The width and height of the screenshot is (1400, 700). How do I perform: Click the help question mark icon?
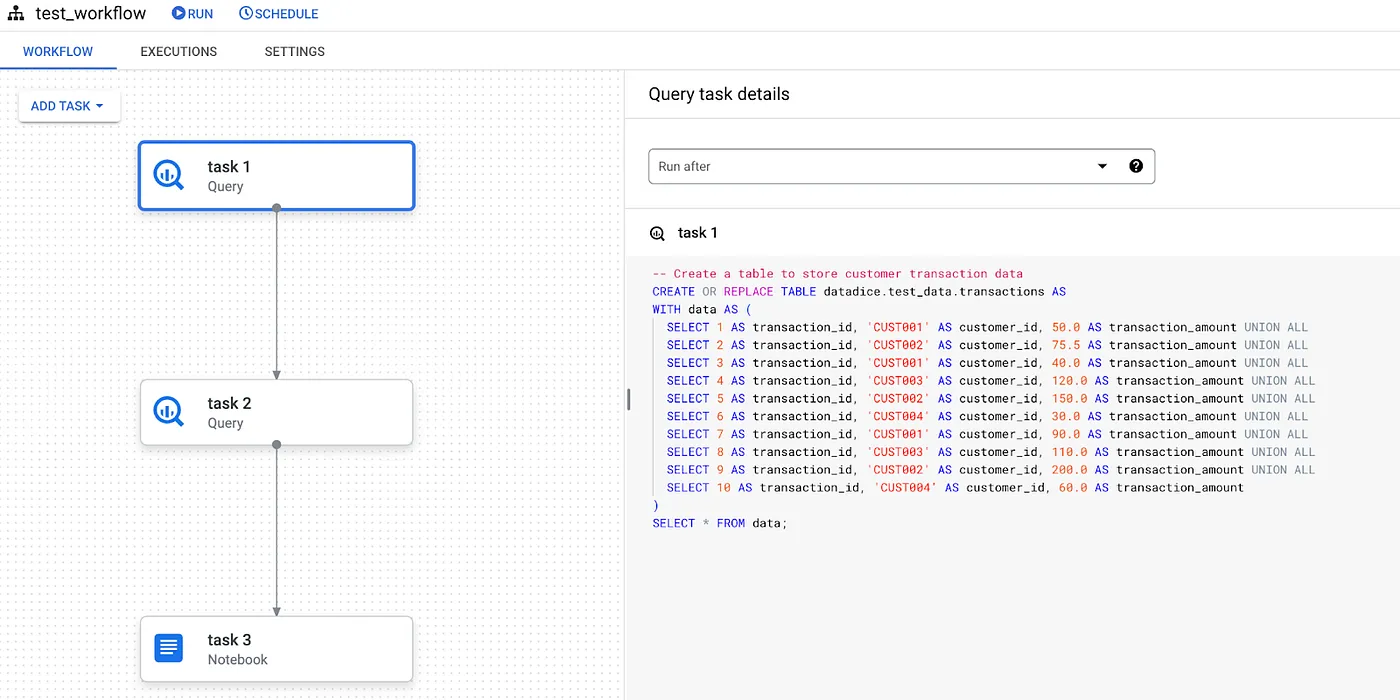[x=1136, y=166]
